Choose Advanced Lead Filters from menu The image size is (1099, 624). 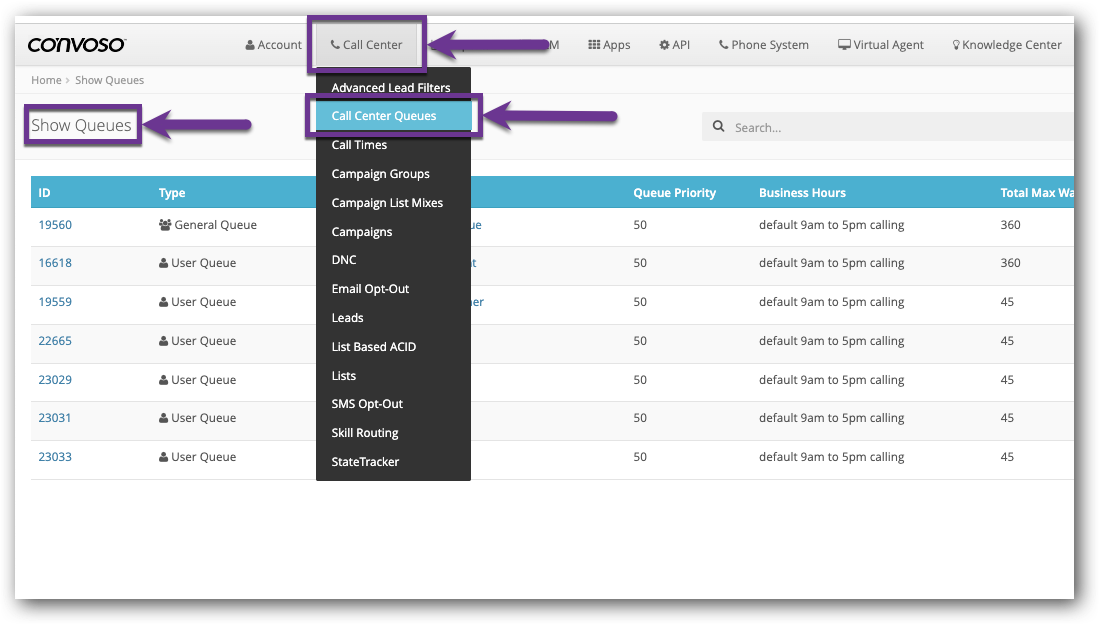(391, 88)
